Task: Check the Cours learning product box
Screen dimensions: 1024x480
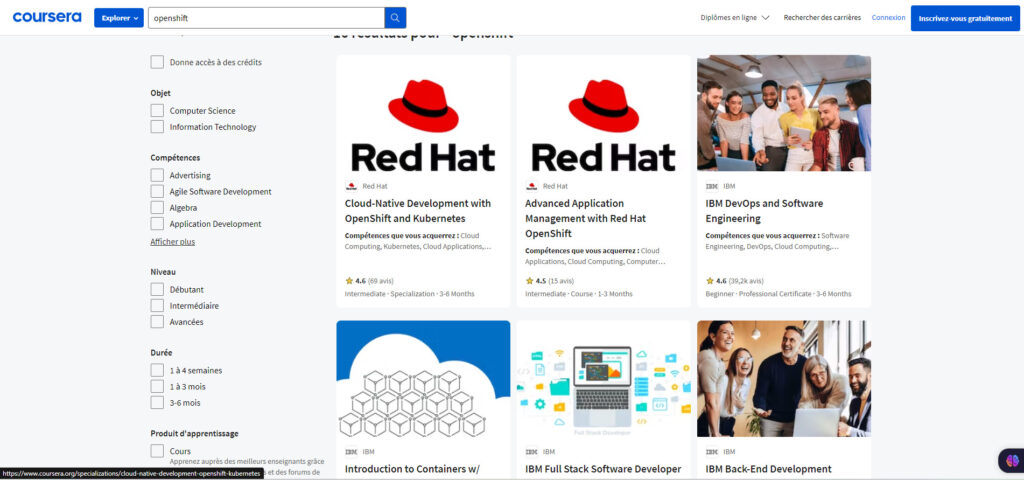Action: pyautogui.click(x=157, y=451)
